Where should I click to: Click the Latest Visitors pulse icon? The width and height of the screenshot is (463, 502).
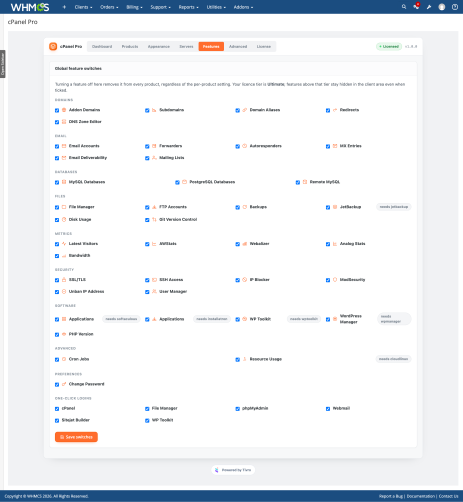coord(64,244)
